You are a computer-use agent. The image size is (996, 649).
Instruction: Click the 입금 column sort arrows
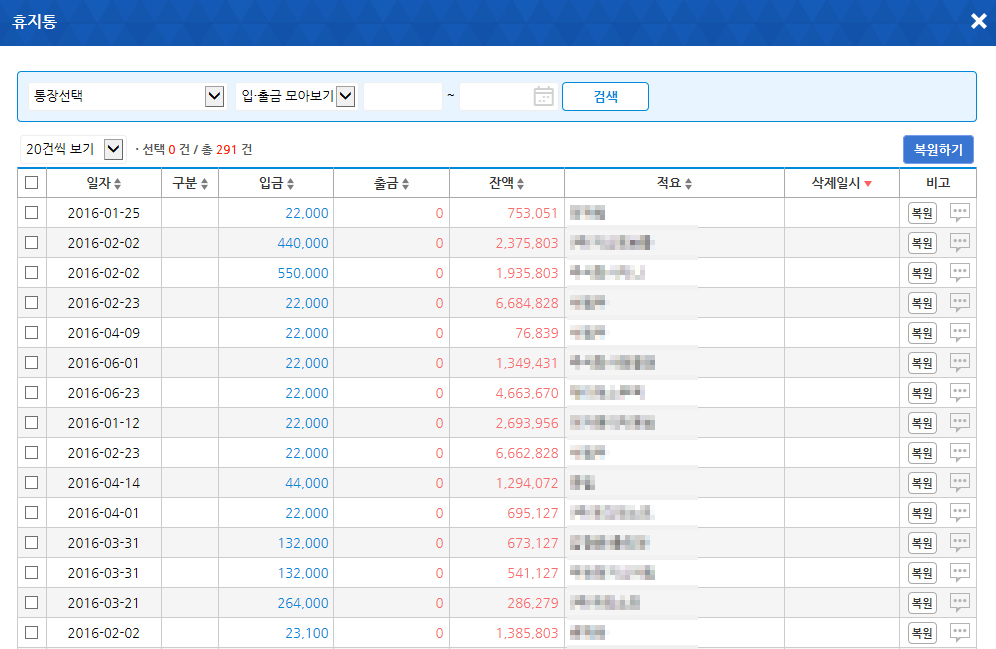(290, 184)
